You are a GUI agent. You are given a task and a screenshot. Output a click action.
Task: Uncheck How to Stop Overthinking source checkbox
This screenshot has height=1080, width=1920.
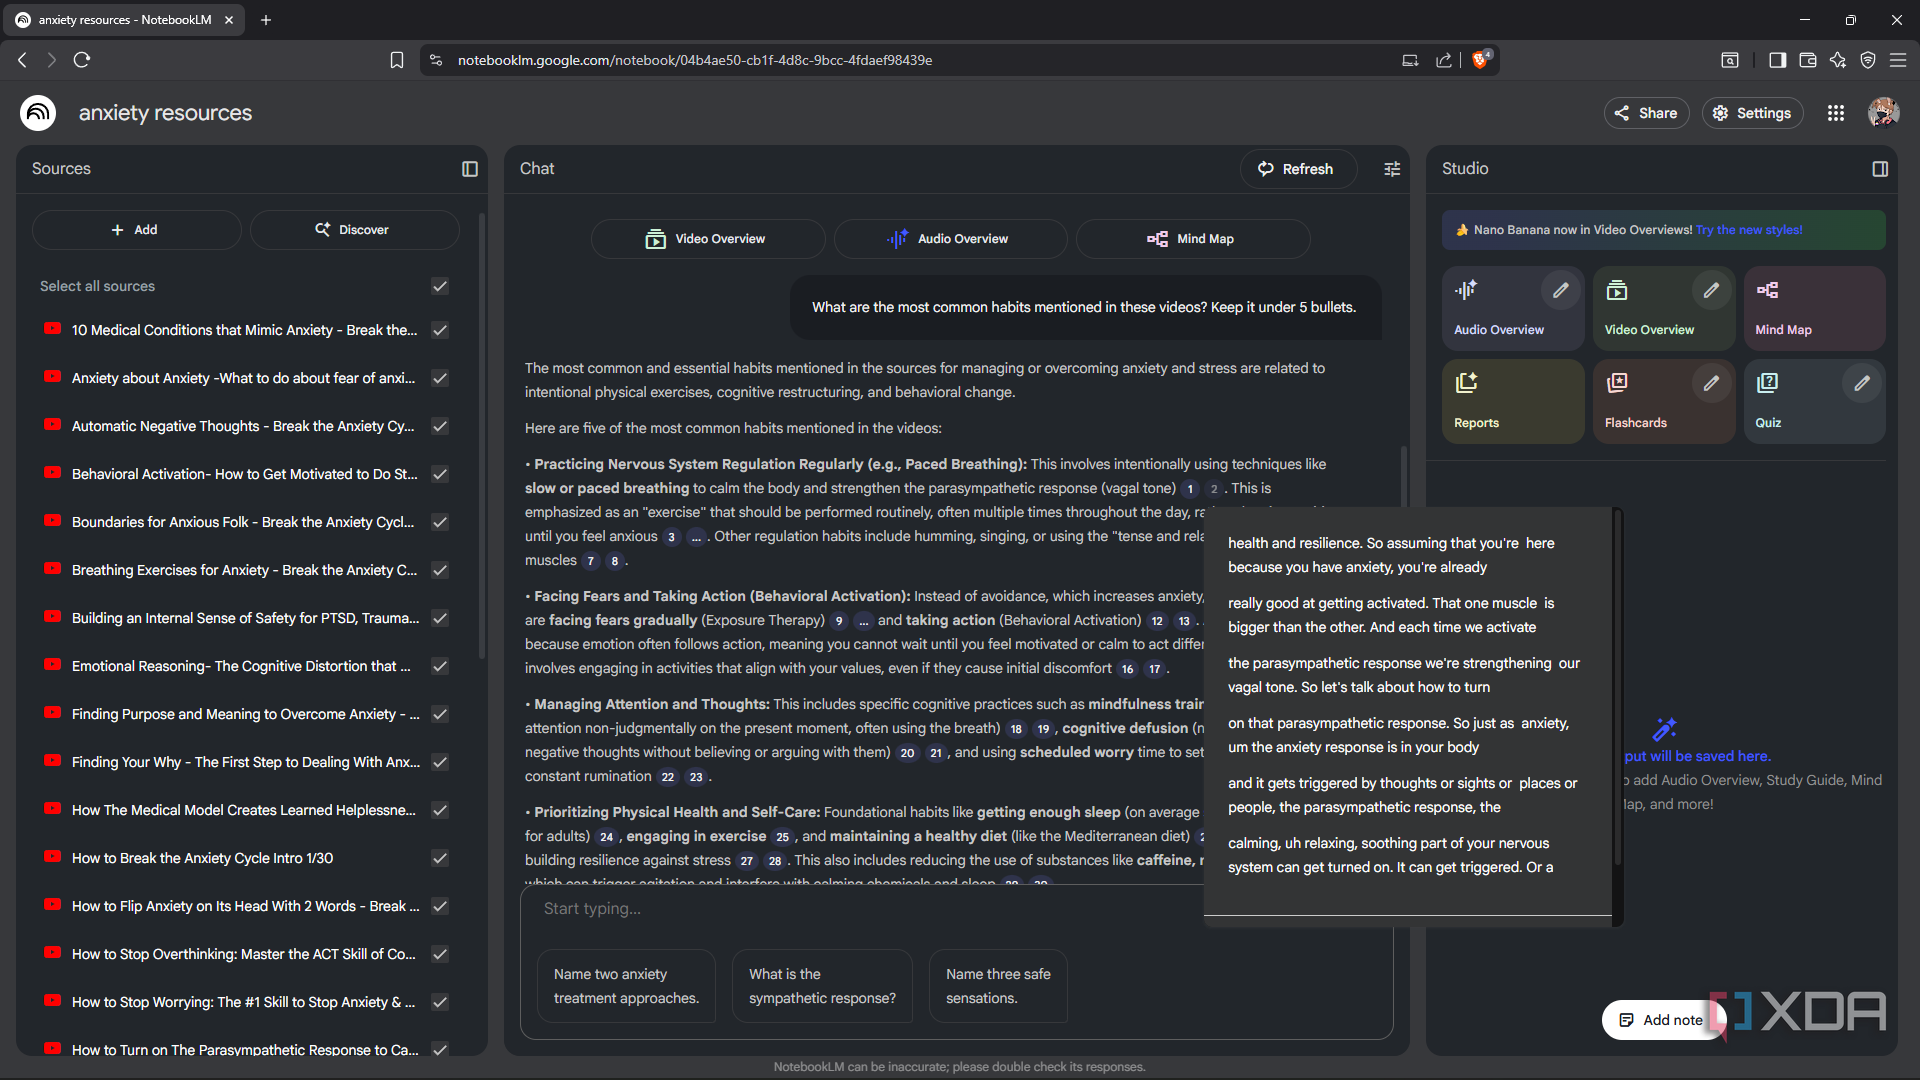pyautogui.click(x=440, y=954)
